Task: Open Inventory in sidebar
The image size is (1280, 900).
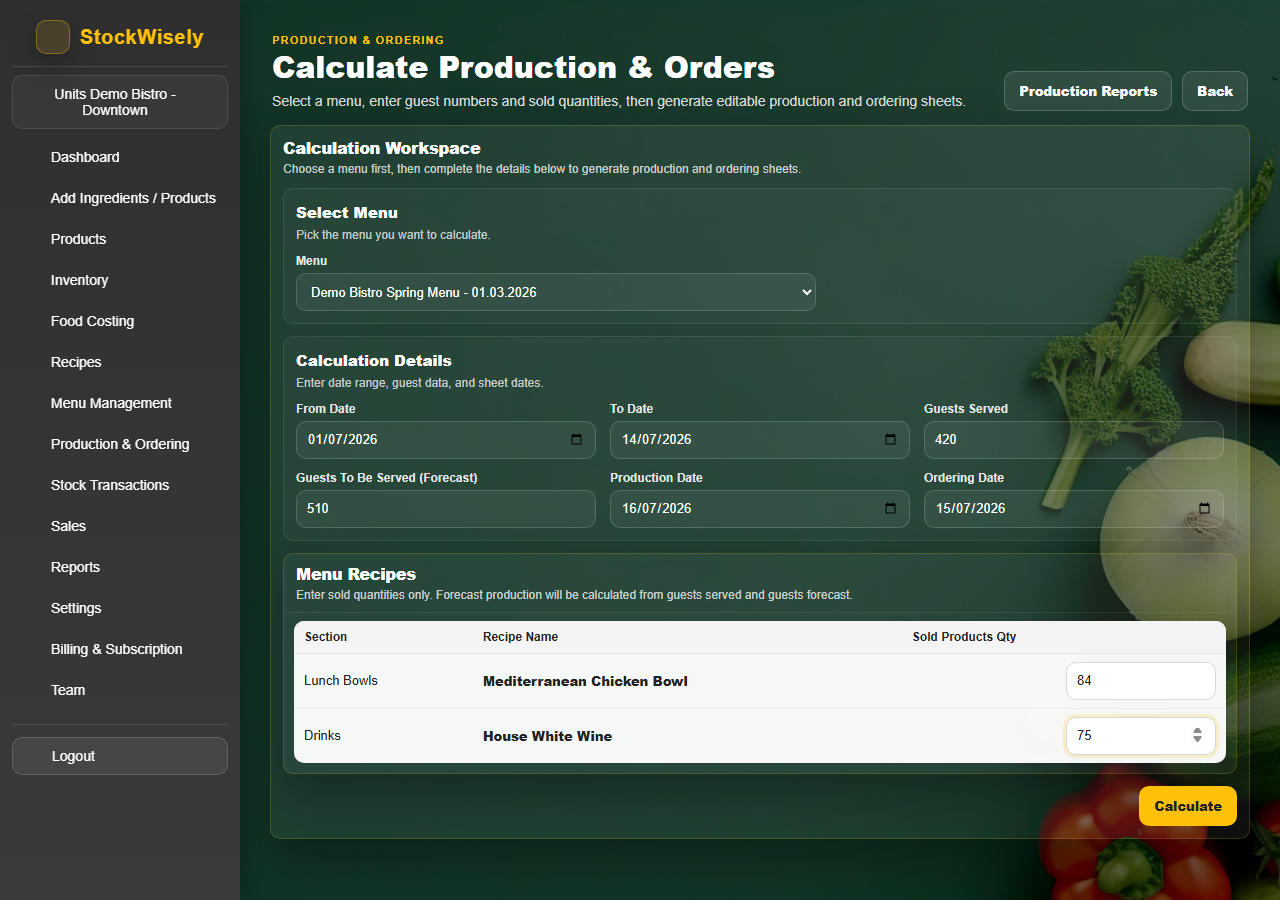Action: [79, 280]
